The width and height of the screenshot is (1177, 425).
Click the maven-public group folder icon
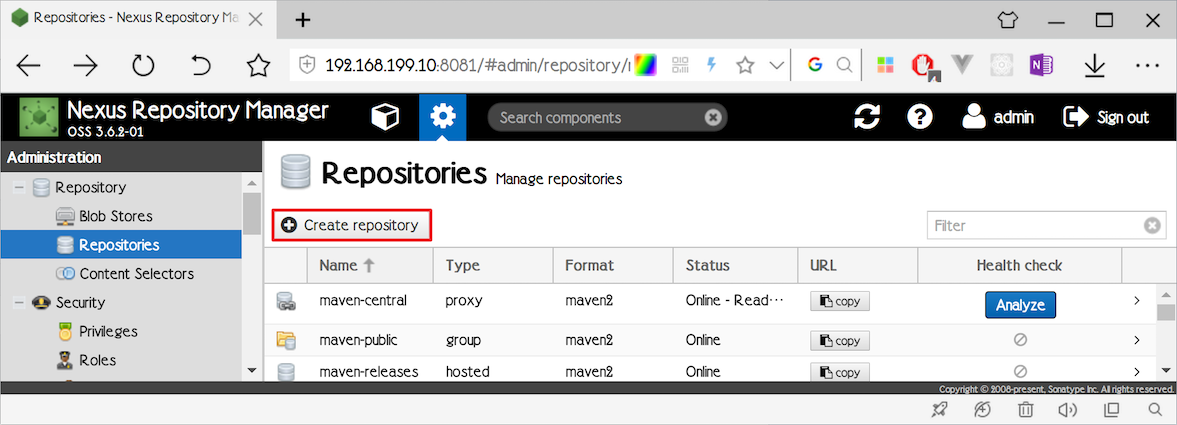click(x=286, y=340)
